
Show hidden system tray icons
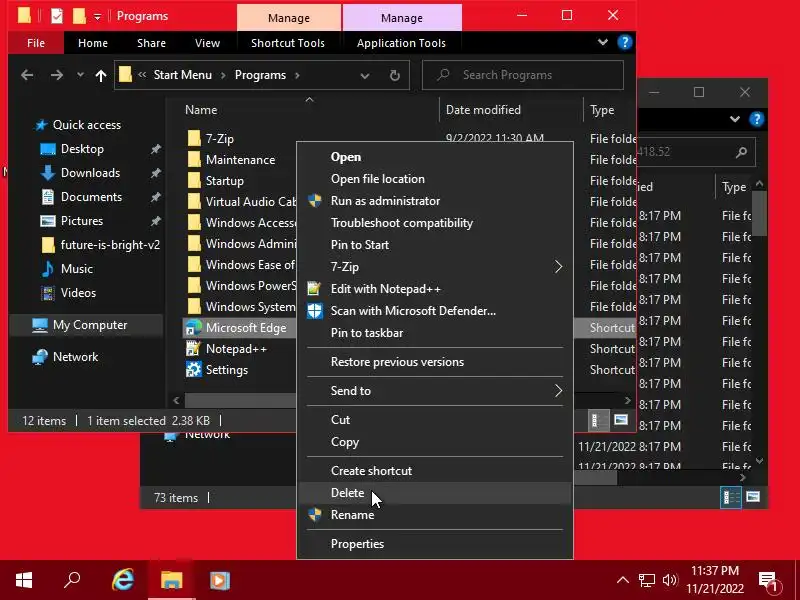coord(622,580)
